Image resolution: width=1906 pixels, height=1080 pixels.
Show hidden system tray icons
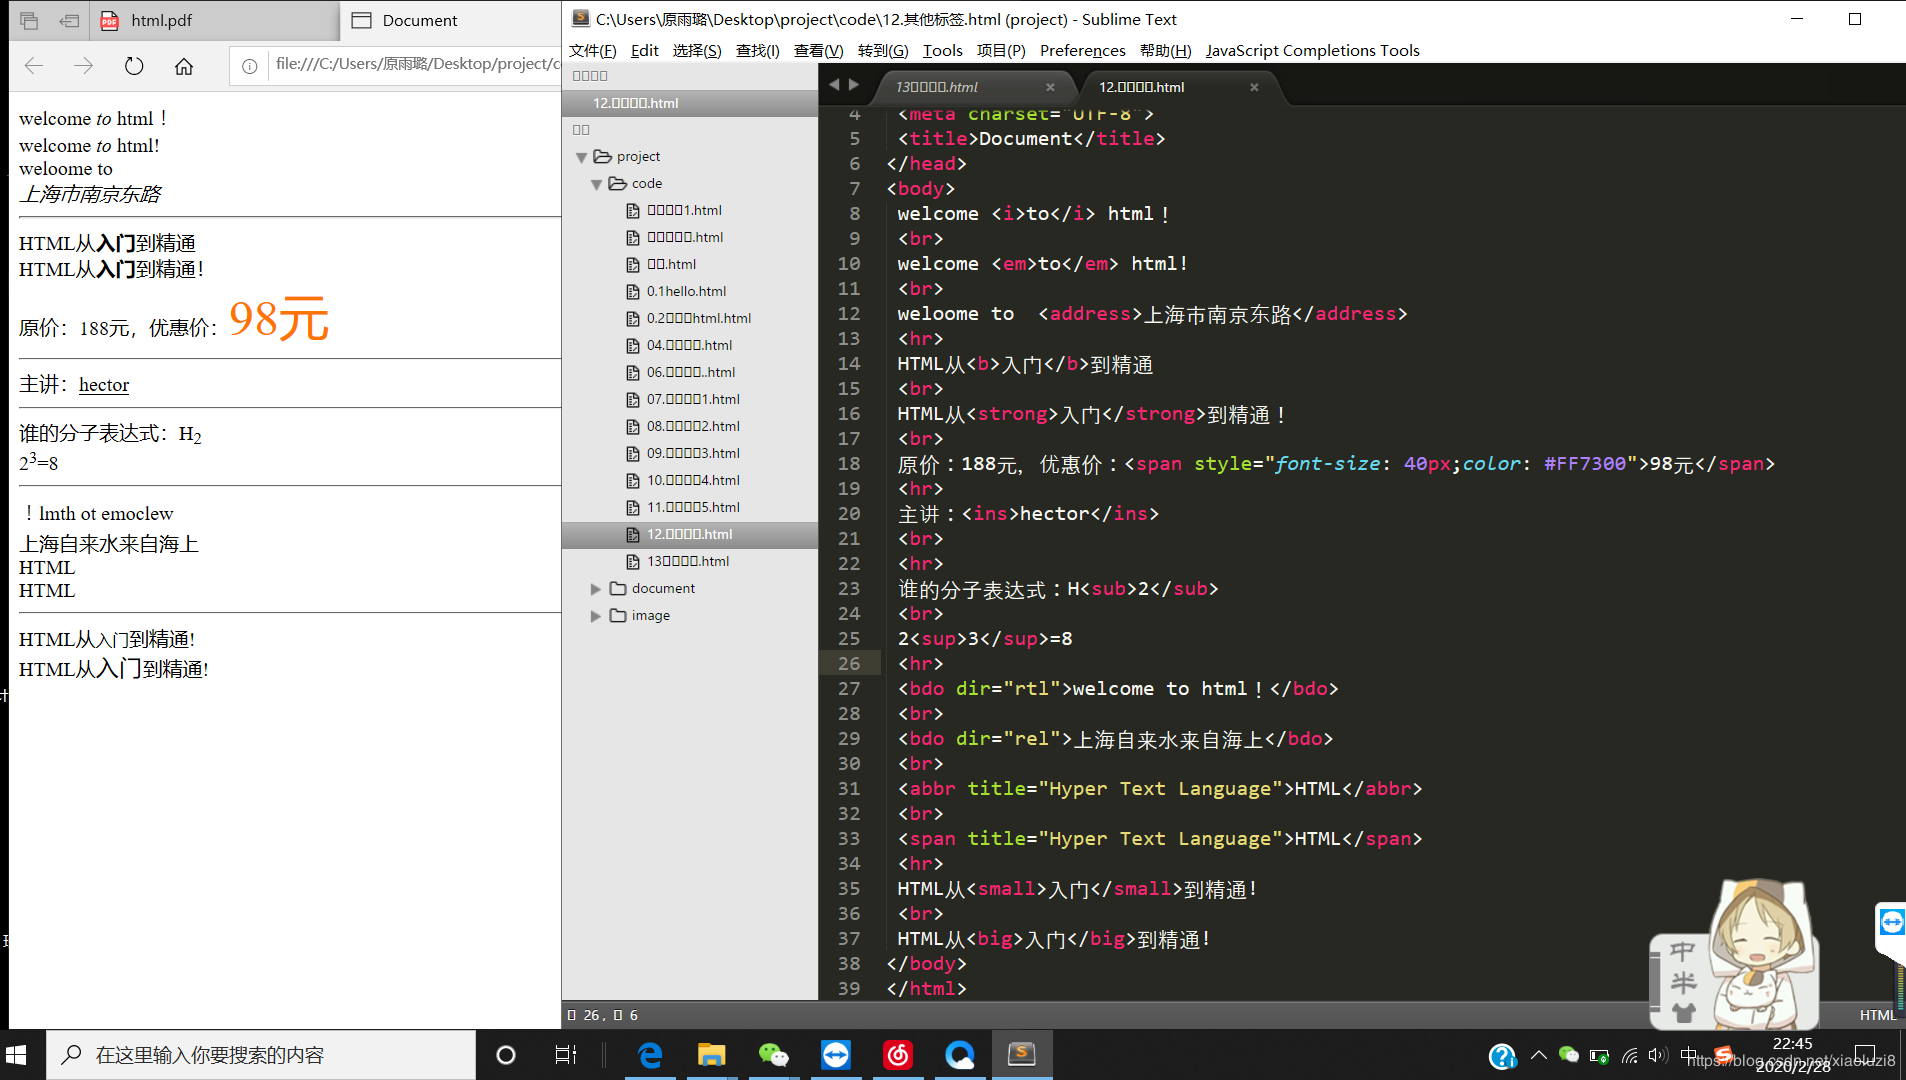(1539, 1055)
